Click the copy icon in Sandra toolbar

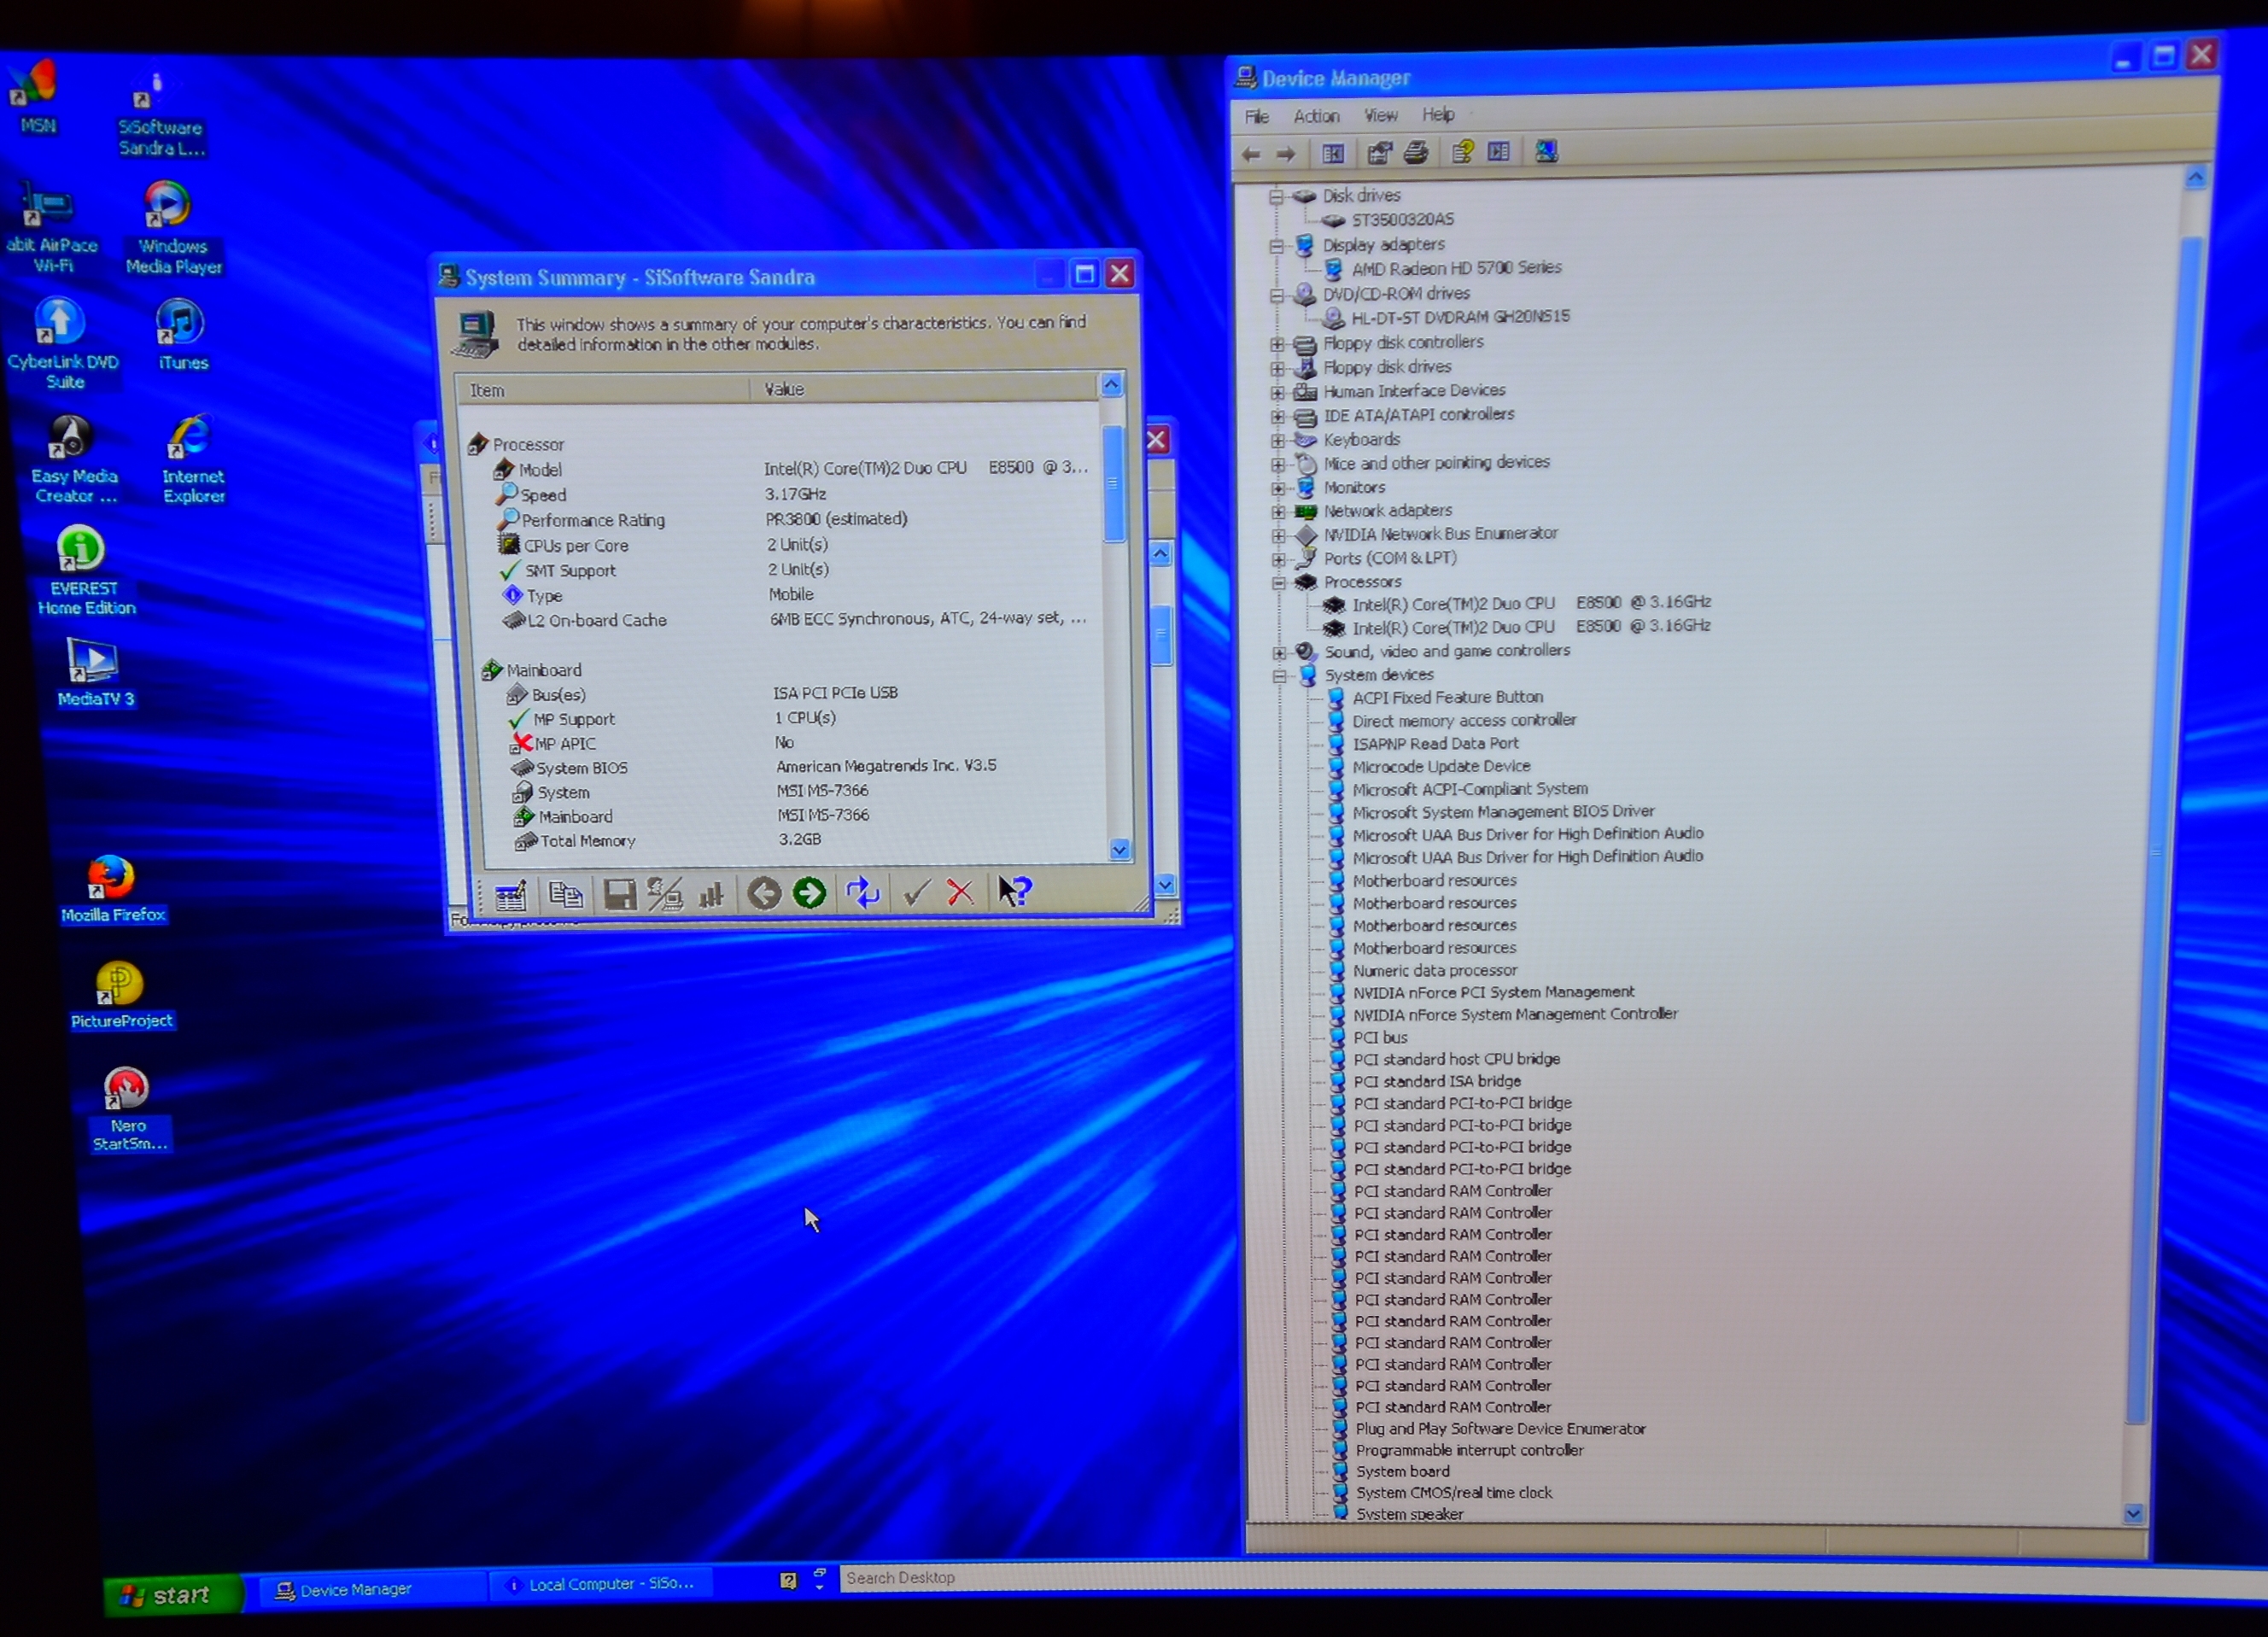tap(566, 894)
